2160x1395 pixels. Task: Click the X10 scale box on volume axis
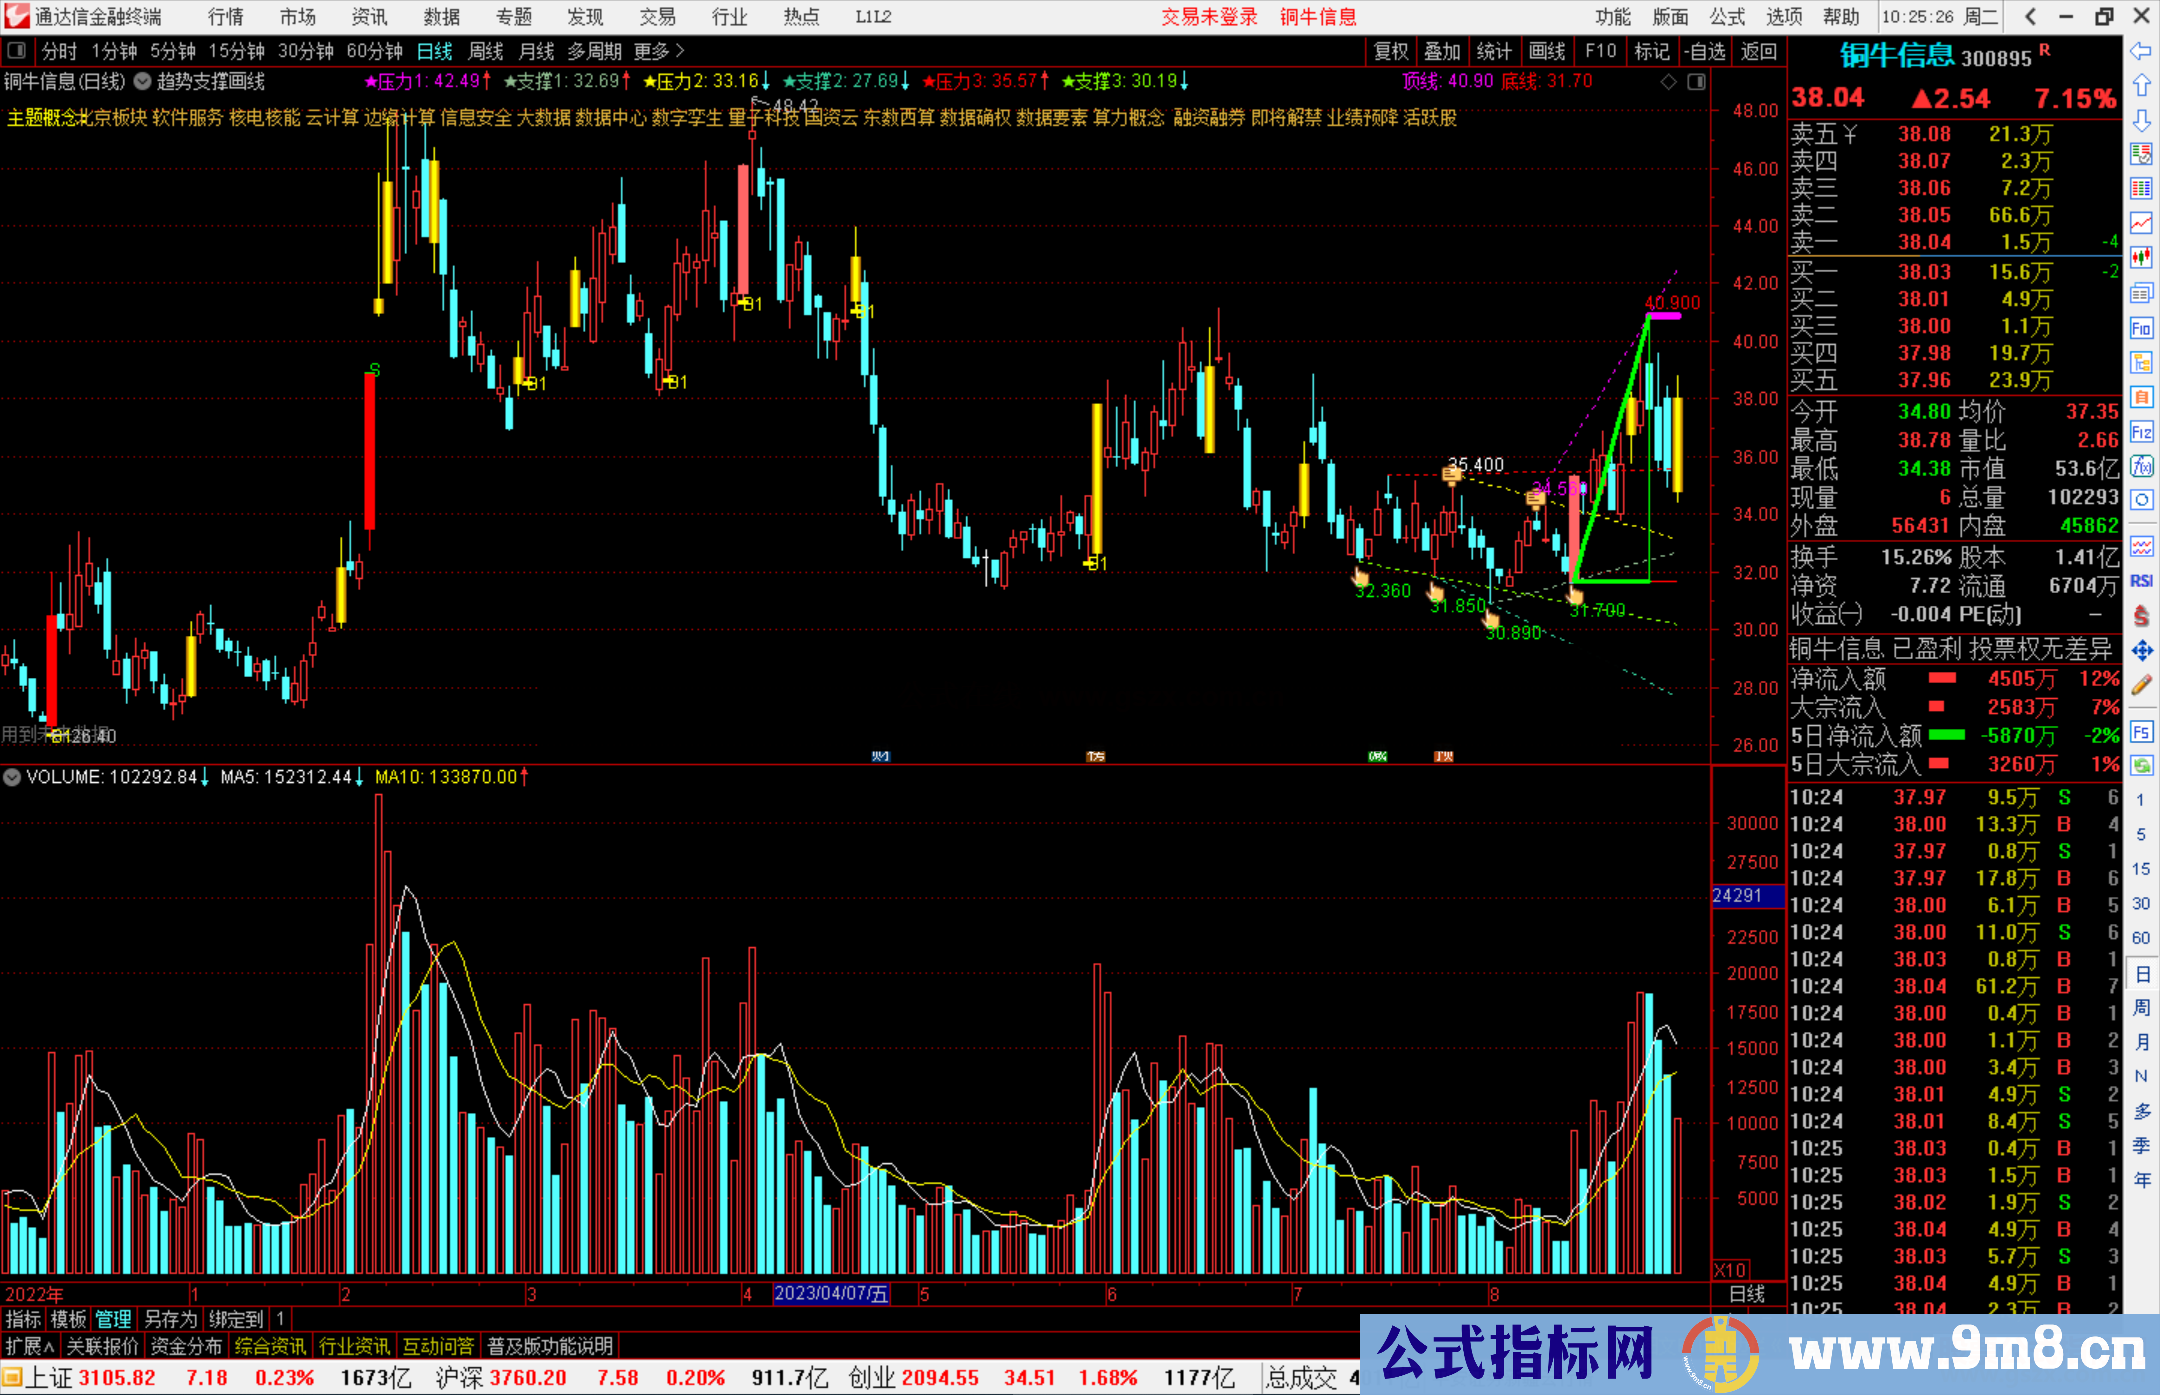coord(1731,1270)
